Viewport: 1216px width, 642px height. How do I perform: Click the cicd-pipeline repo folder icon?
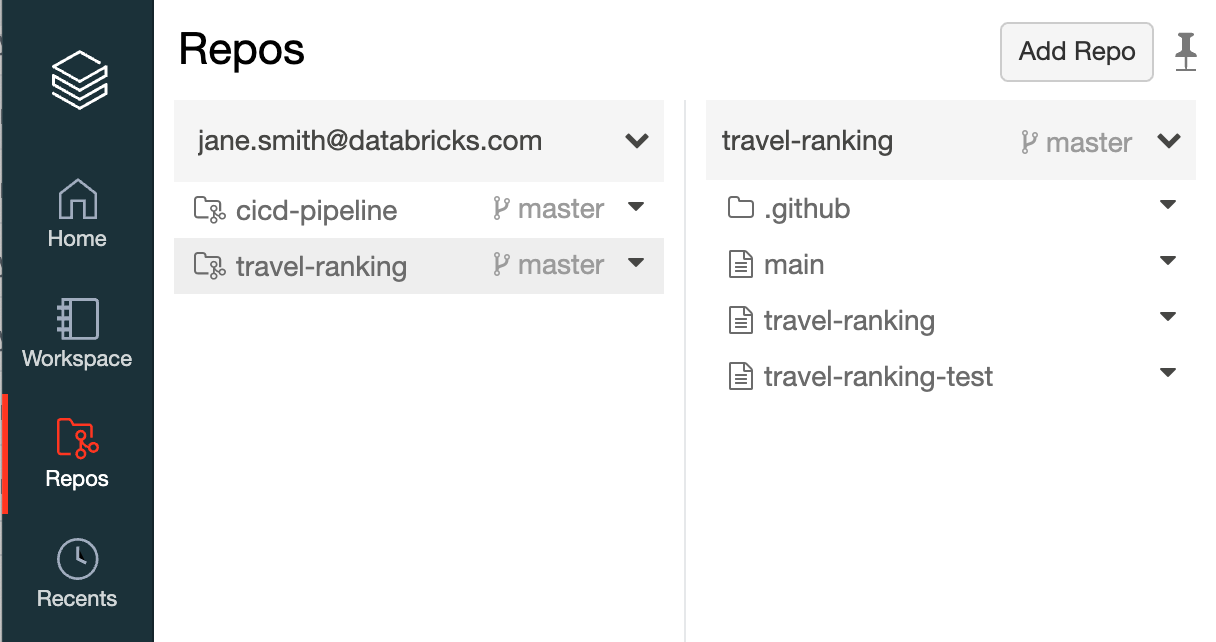coord(209,210)
